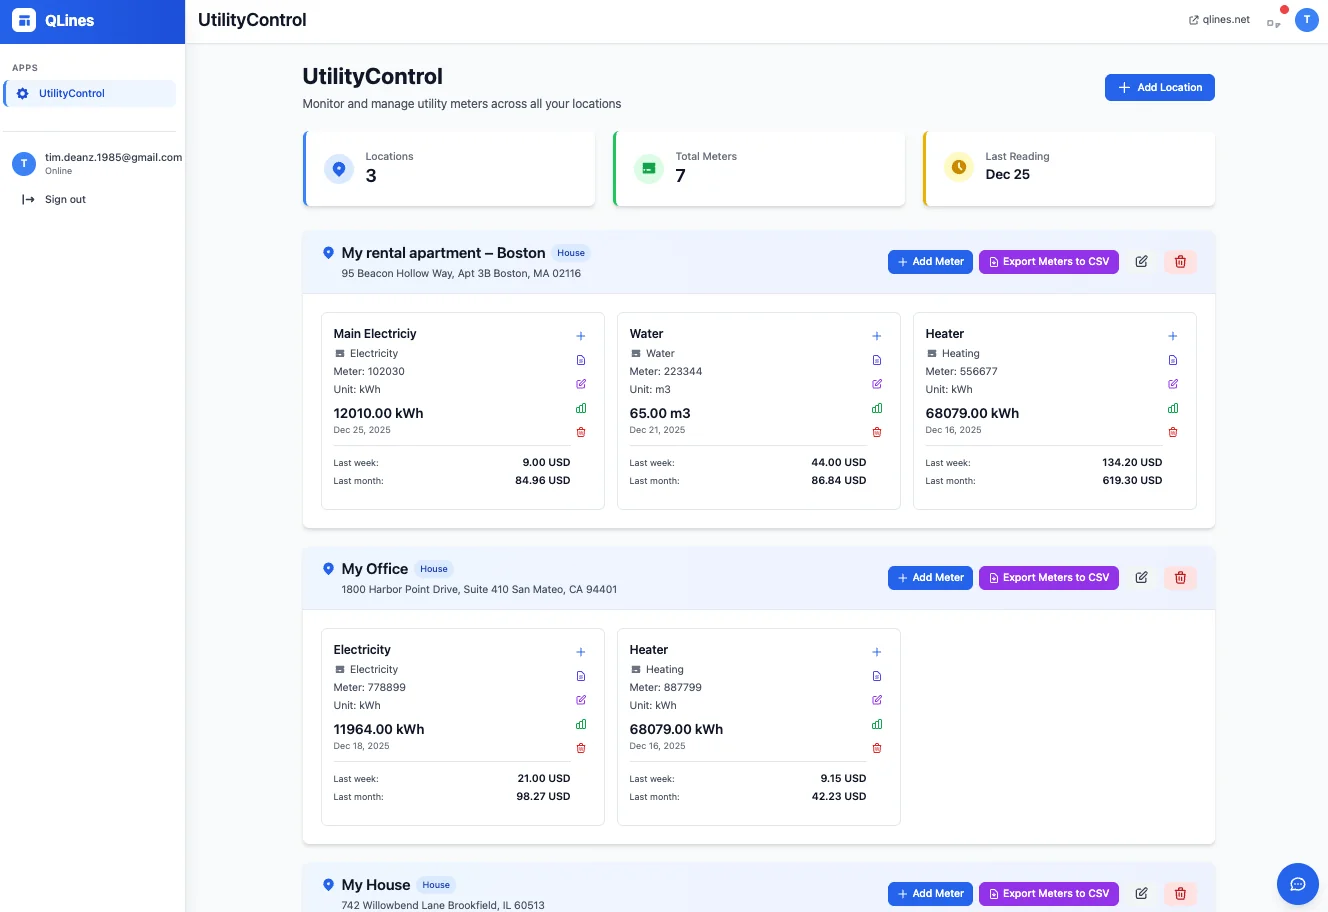This screenshot has width=1328, height=912.
Task: View the bar chart icon on Water card
Action: 877,408
